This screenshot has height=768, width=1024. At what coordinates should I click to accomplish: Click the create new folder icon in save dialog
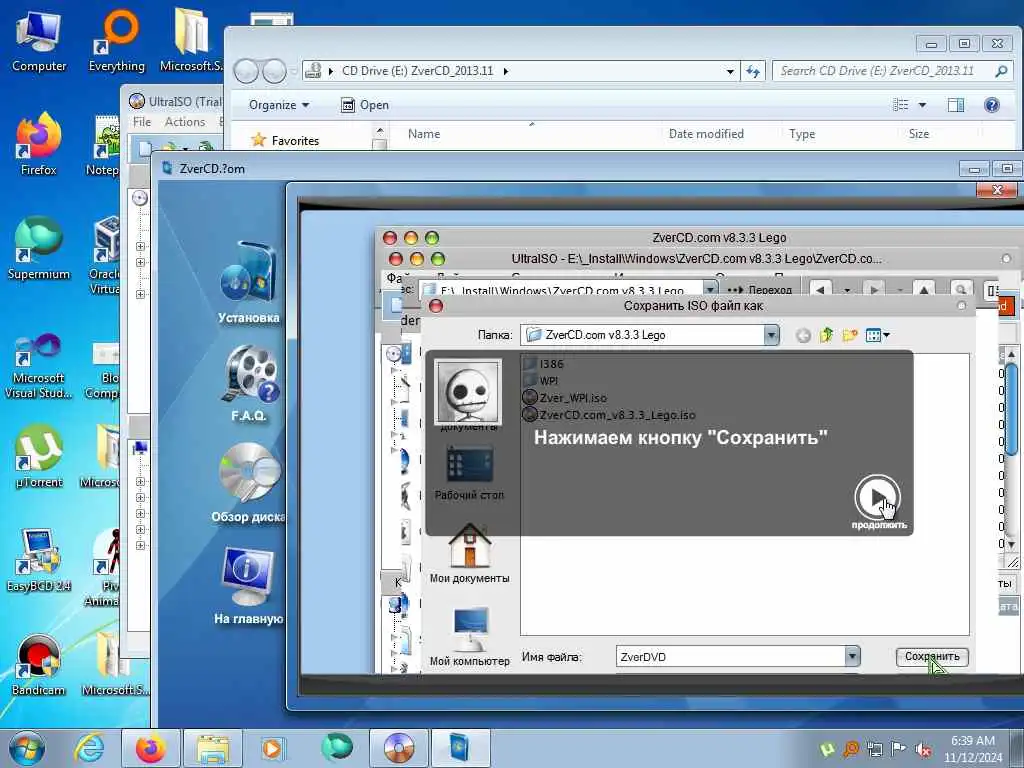[849, 335]
